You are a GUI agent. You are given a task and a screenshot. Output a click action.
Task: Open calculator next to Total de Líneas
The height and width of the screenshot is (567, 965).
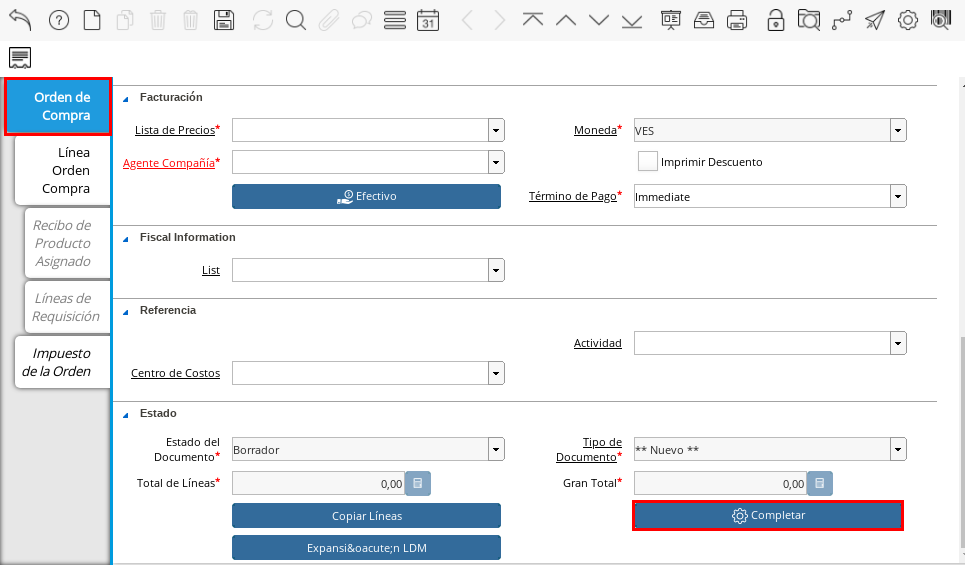tap(418, 483)
